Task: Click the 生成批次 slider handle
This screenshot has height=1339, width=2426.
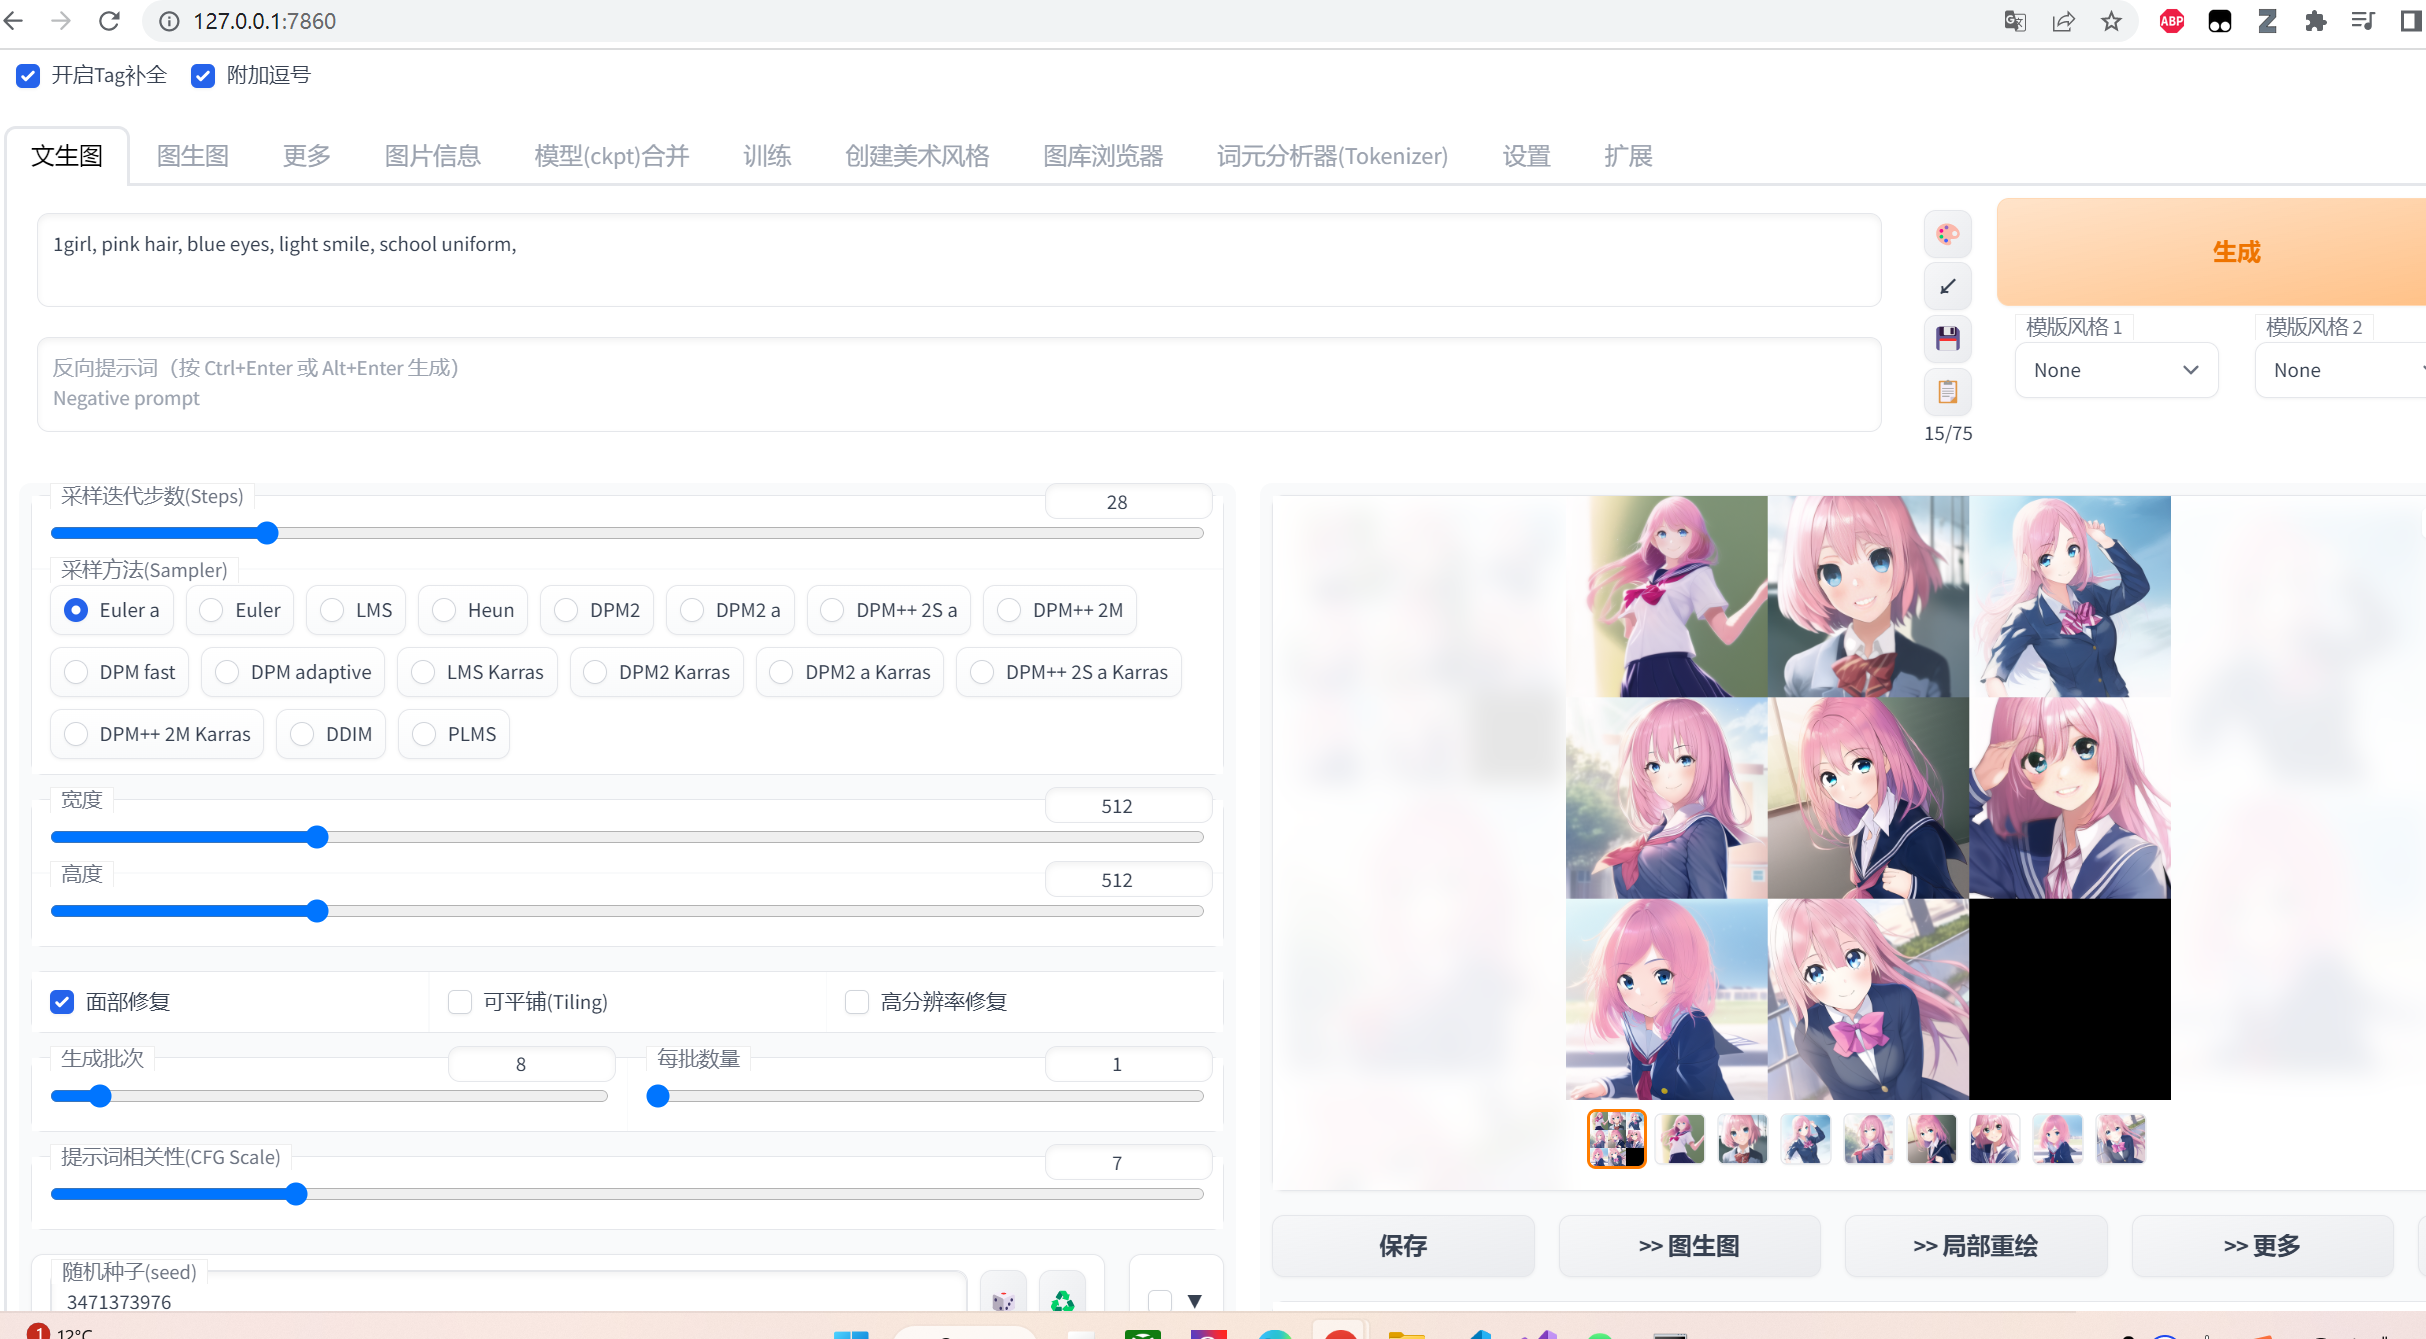Action: (100, 1096)
